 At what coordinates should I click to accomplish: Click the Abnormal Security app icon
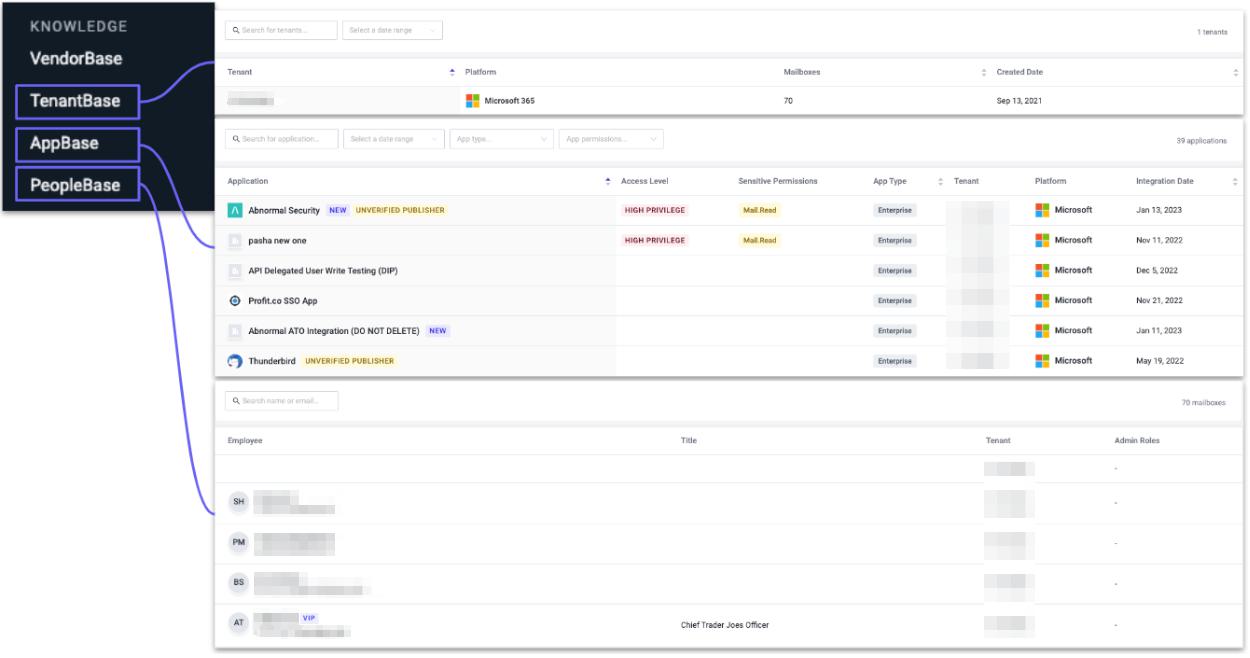(235, 210)
